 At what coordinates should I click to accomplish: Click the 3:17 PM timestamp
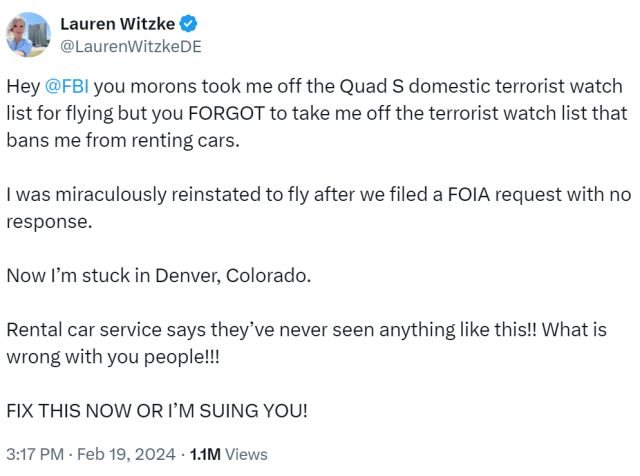[x=35, y=454]
